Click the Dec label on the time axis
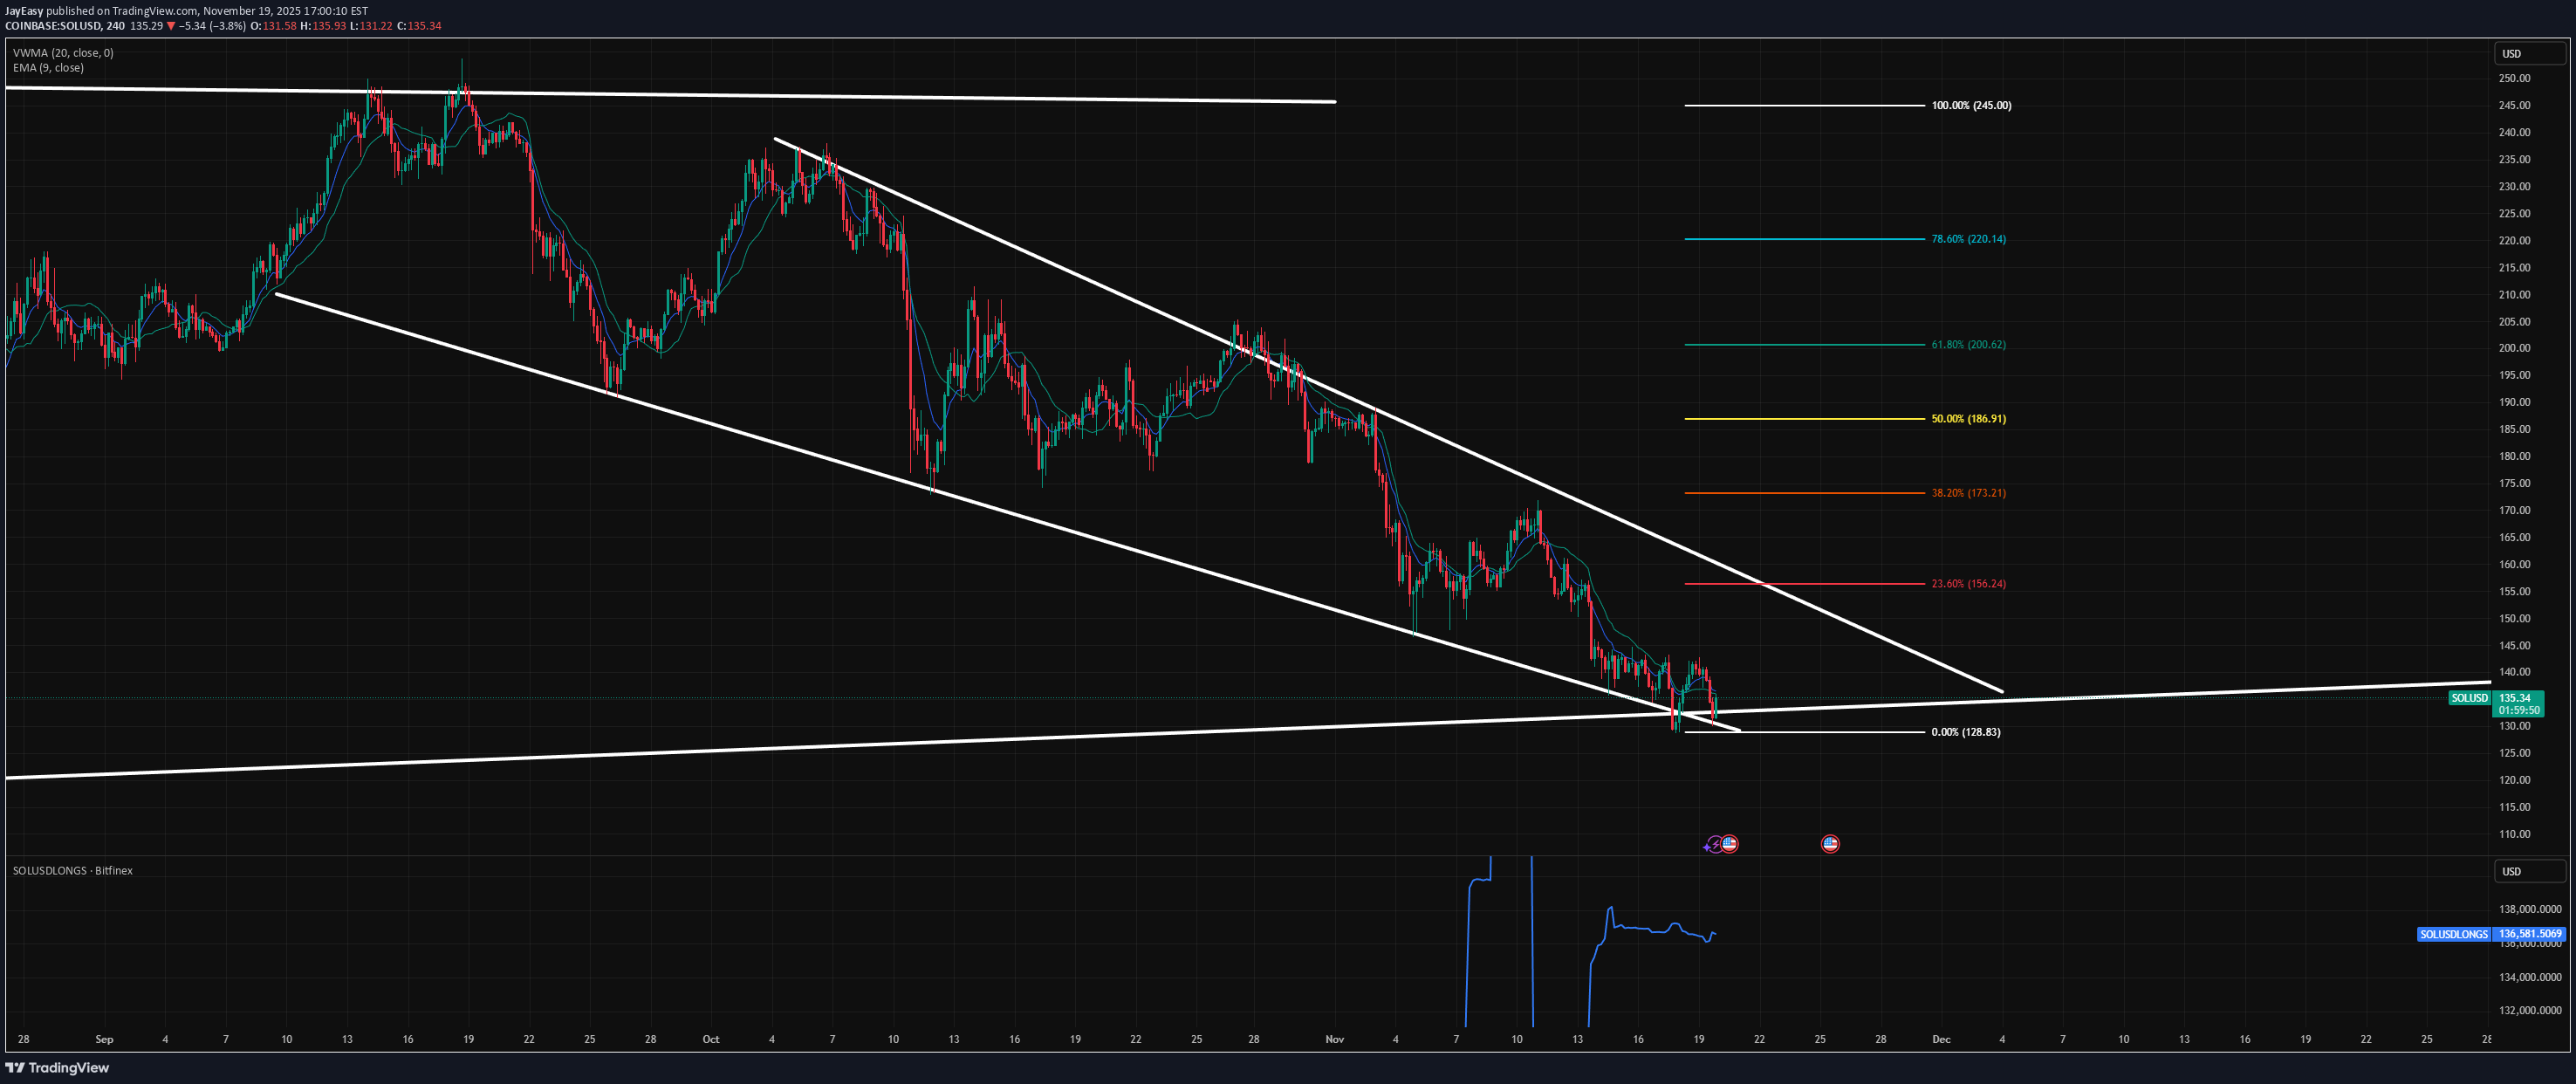This screenshot has height=1084, width=2576. [1941, 1039]
